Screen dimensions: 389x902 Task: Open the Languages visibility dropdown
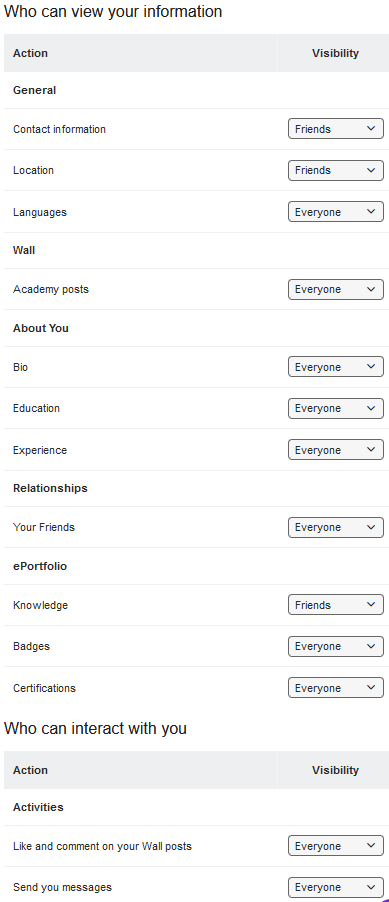pyautogui.click(x=335, y=212)
